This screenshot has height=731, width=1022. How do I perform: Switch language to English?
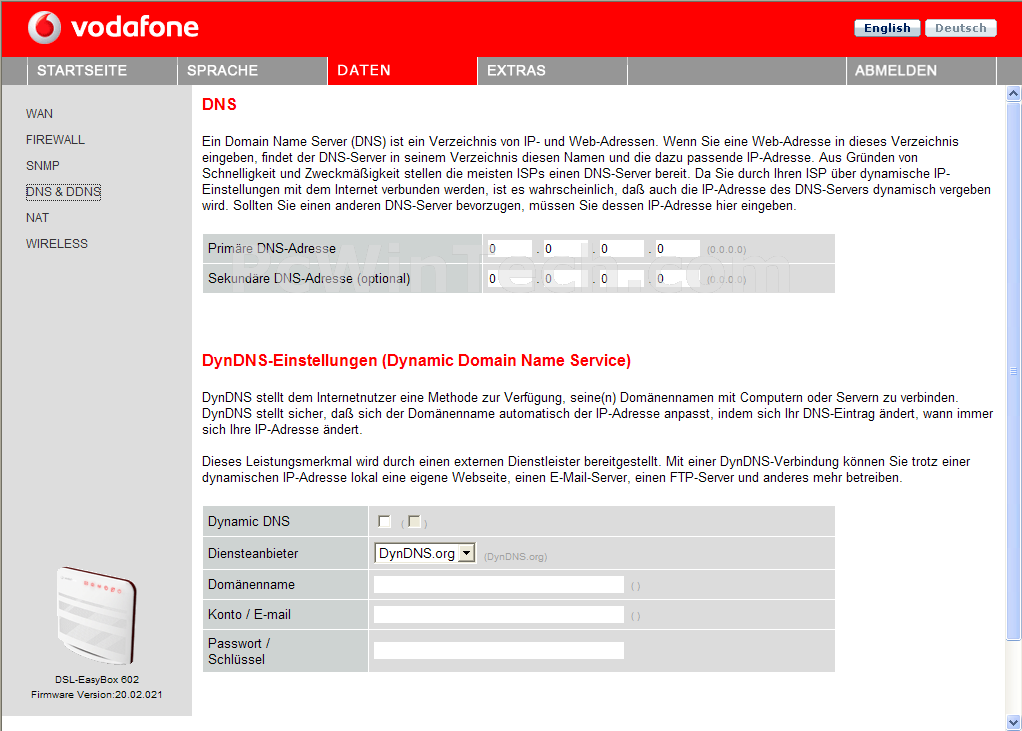tap(887, 28)
